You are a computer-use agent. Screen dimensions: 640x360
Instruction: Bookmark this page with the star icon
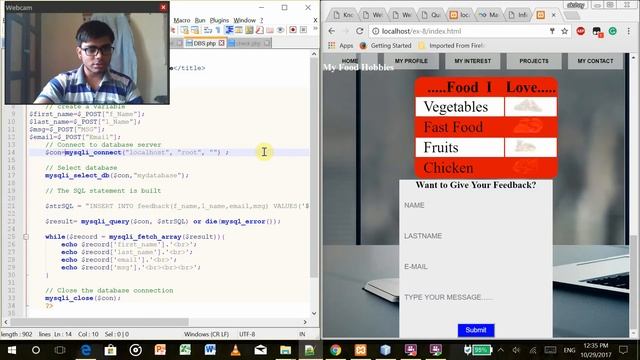click(x=564, y=31)
